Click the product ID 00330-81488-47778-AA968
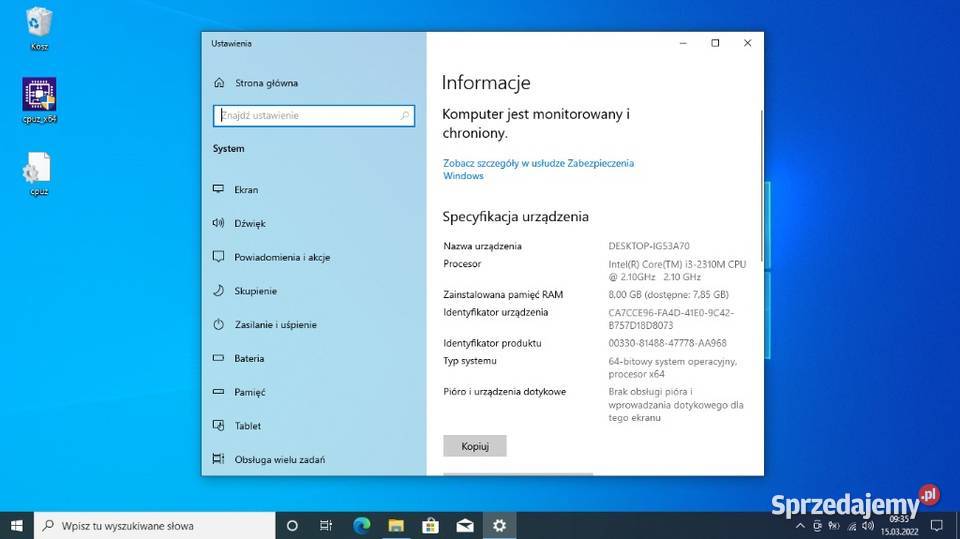The height and width of the screenshot is (539, 960). [667, 344]
